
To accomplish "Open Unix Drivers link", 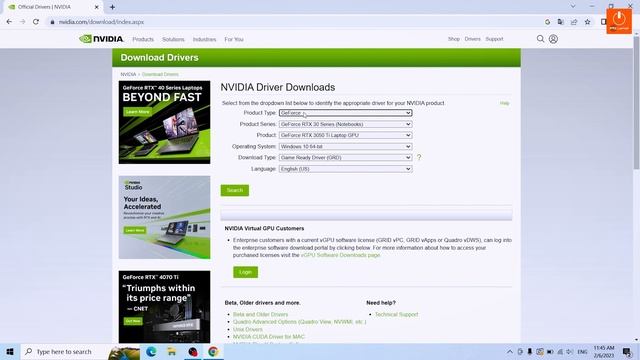I will (248, 329).
